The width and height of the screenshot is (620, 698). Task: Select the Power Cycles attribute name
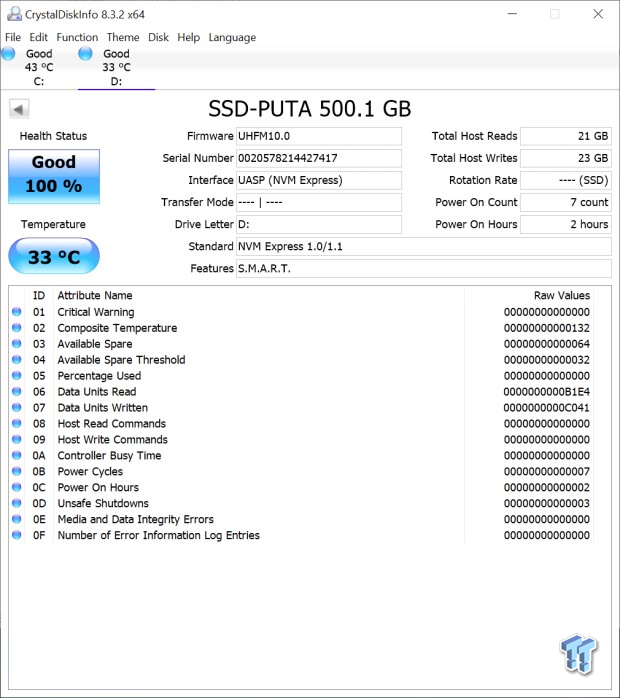pyautogui.click(x=90, y=471)
